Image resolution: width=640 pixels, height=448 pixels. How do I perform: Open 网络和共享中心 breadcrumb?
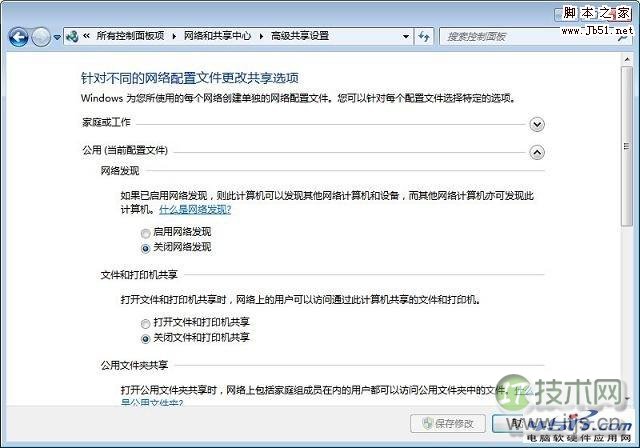[x=218, y=36]
